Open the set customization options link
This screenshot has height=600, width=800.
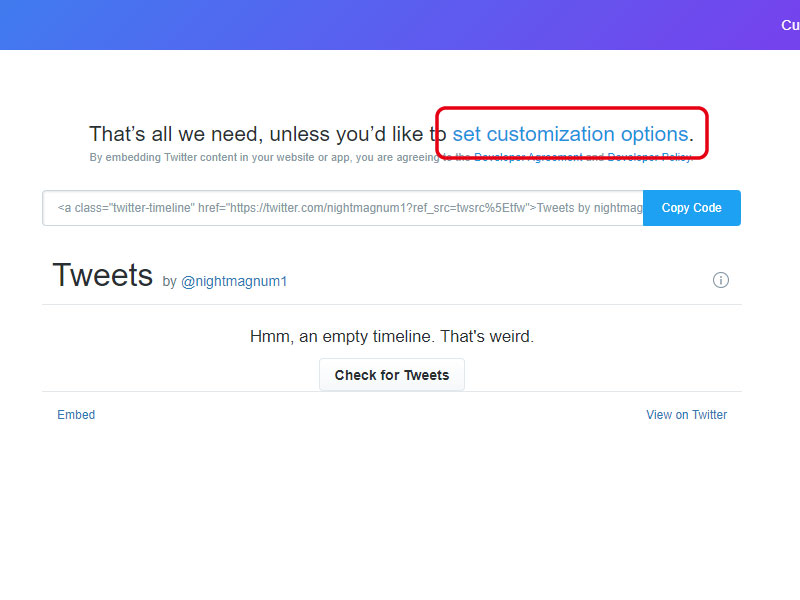(x=570, y=134)
